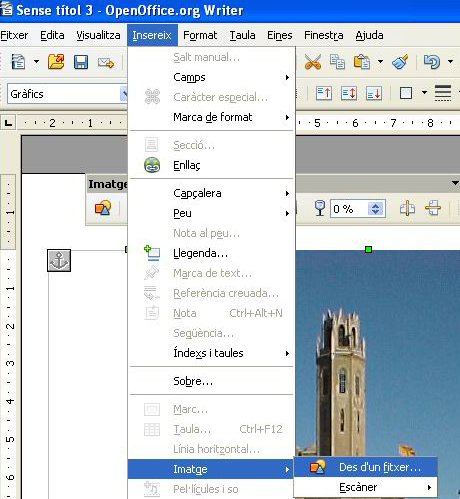This screenshot has height=499, width=460.
Task: Choose Enllaç menu item
Action: 211,165
